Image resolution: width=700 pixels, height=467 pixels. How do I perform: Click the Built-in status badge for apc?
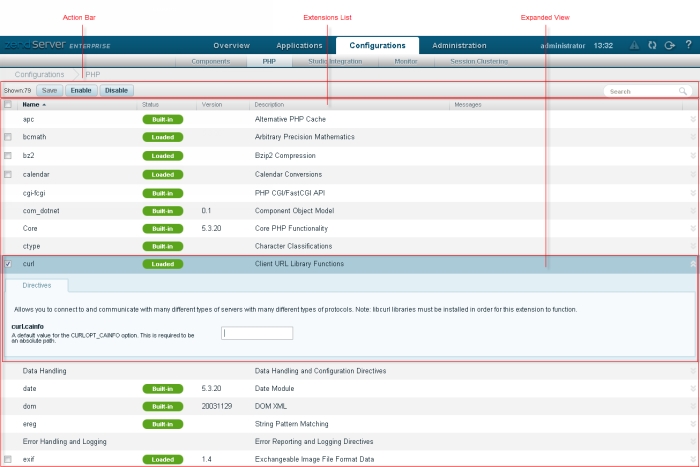pyautogui.click(x=161, y=119)
